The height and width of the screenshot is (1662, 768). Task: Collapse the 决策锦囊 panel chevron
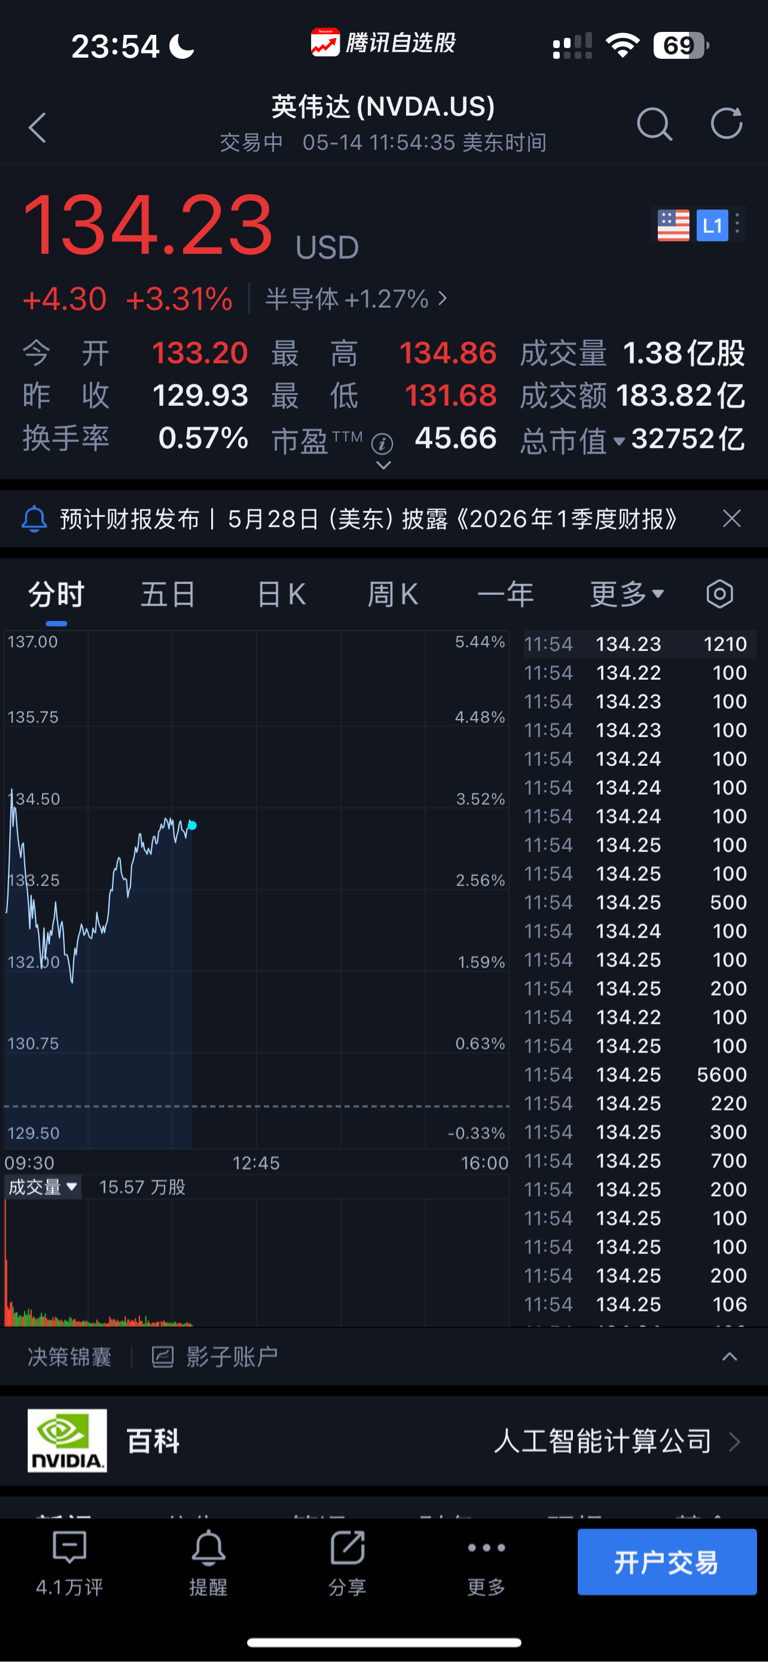[730, 1357]
